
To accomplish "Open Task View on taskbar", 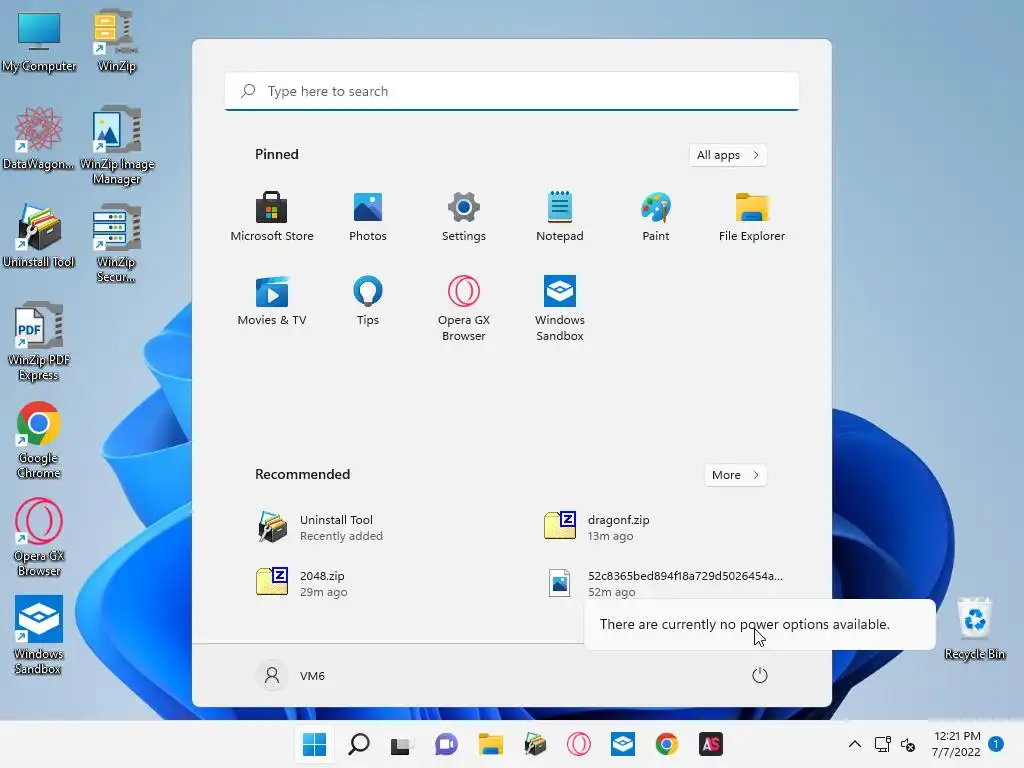I will click(x=402, y=744).
